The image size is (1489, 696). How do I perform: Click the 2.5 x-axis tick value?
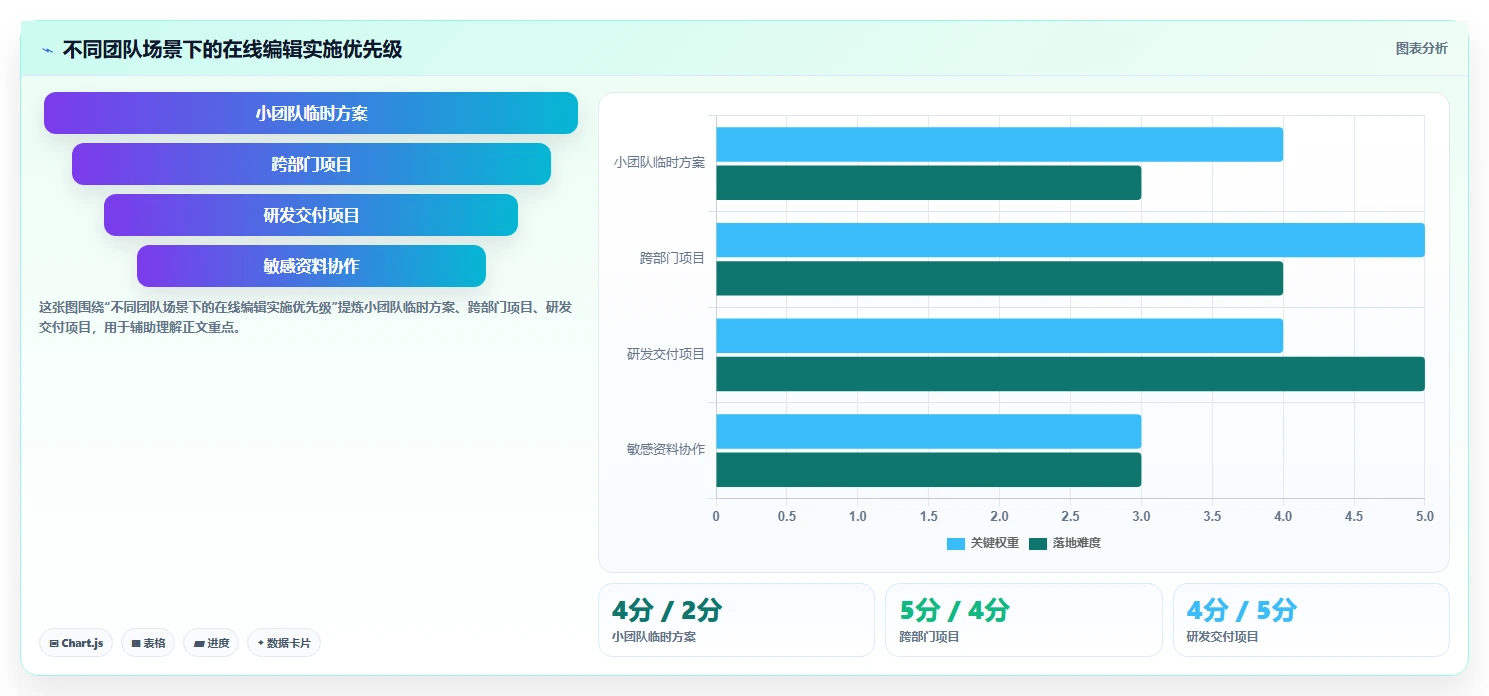click(1070, 517)
